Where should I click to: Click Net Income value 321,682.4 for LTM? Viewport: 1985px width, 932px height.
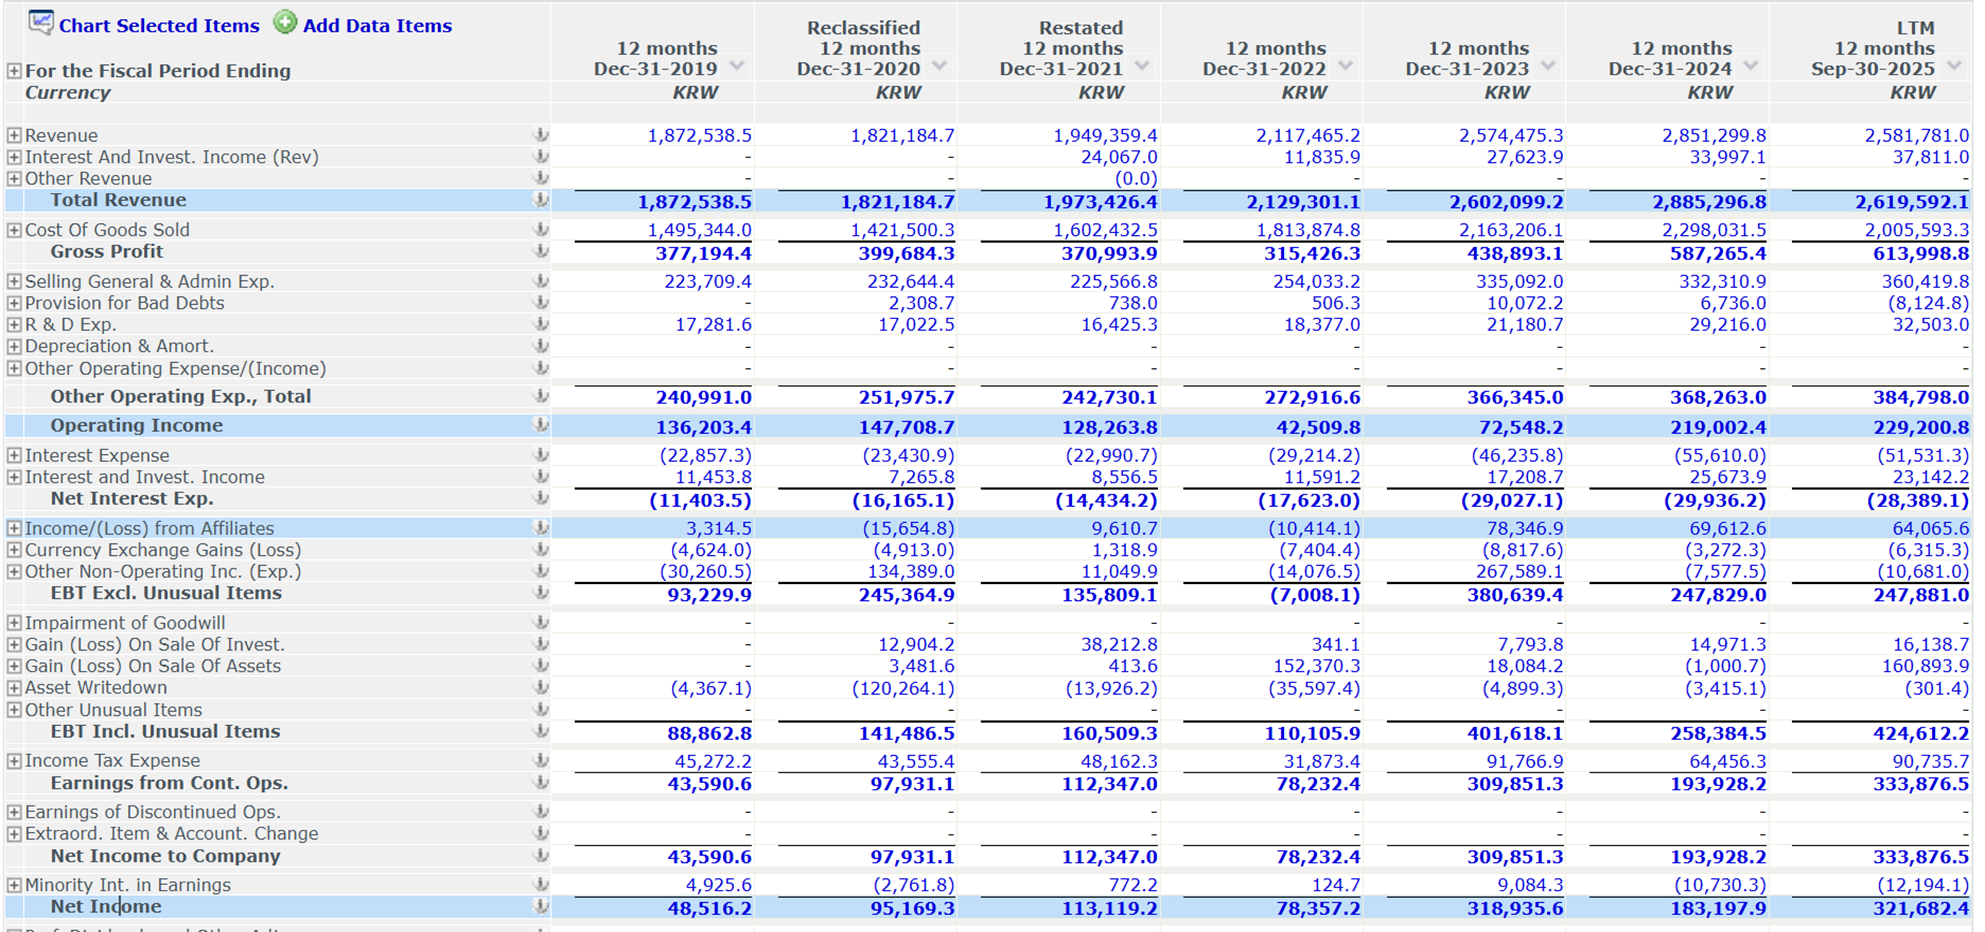(x=1912, y=908)
